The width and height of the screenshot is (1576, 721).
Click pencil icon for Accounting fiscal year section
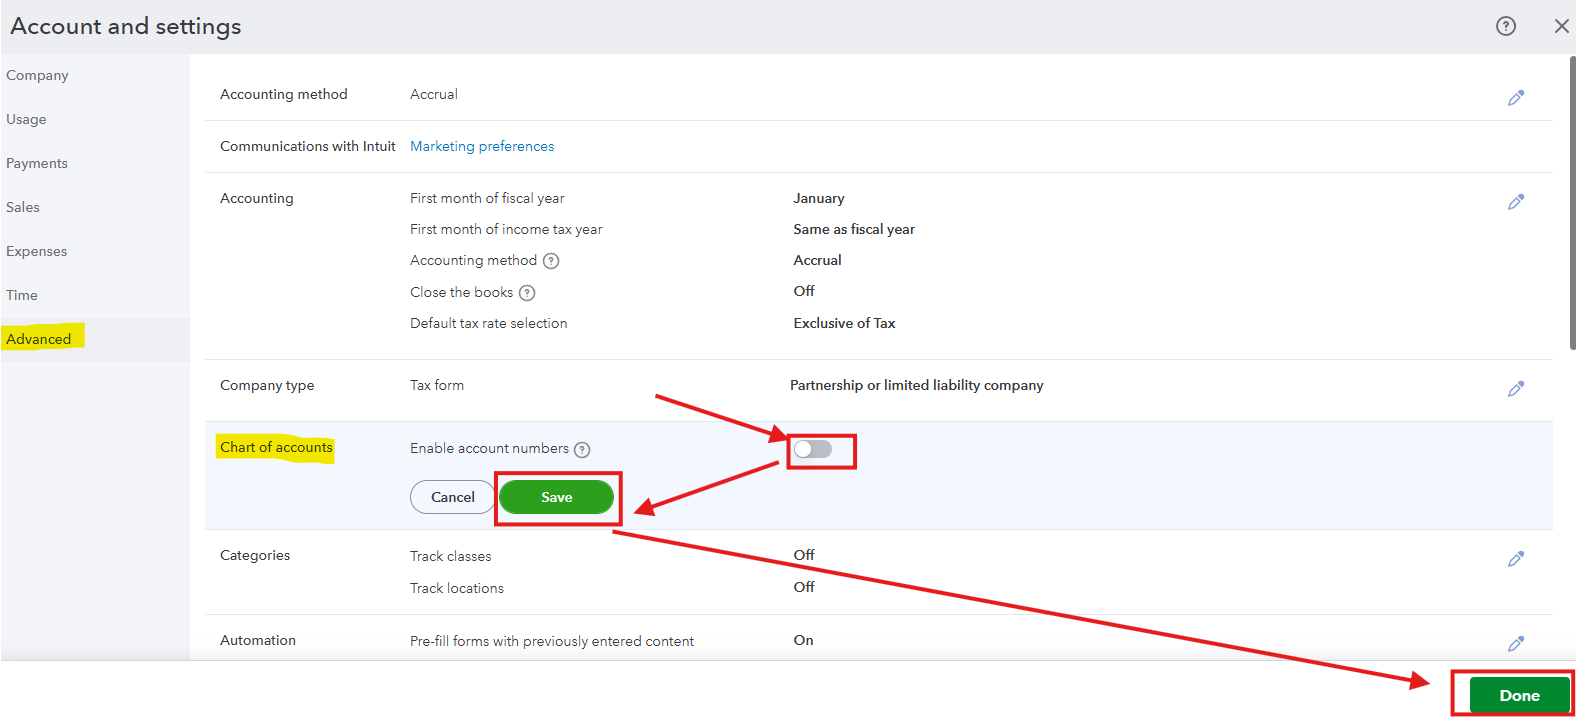tap(1516, 202)
